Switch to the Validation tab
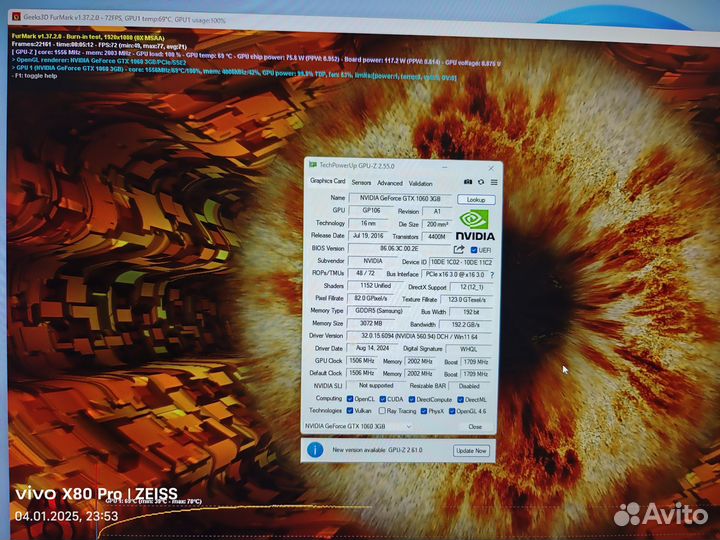This screenshot has height=540, width=720. tap(420, 183)
